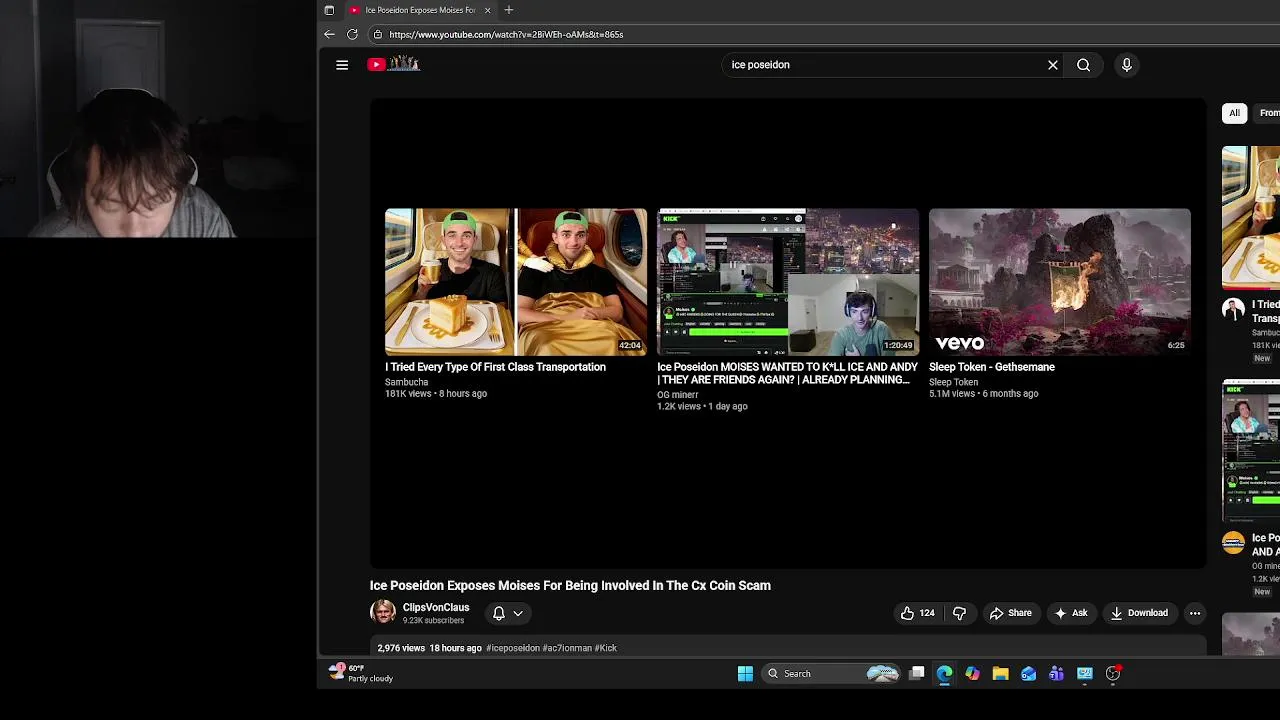1280x720 pixels.
Task: Go to YouTube home via the logo
Action: (x=393, y=64)
